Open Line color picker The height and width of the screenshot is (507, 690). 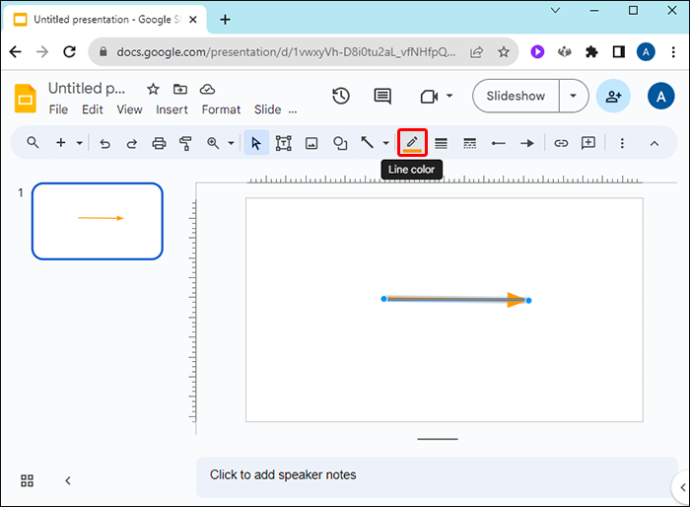tap(412, 143)
